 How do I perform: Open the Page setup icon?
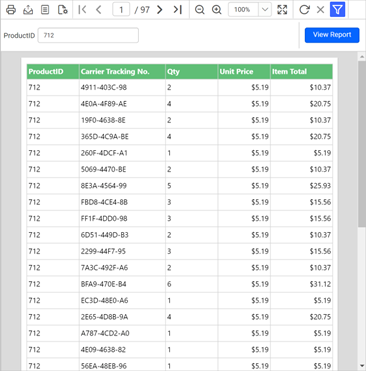tap(62, 10)
